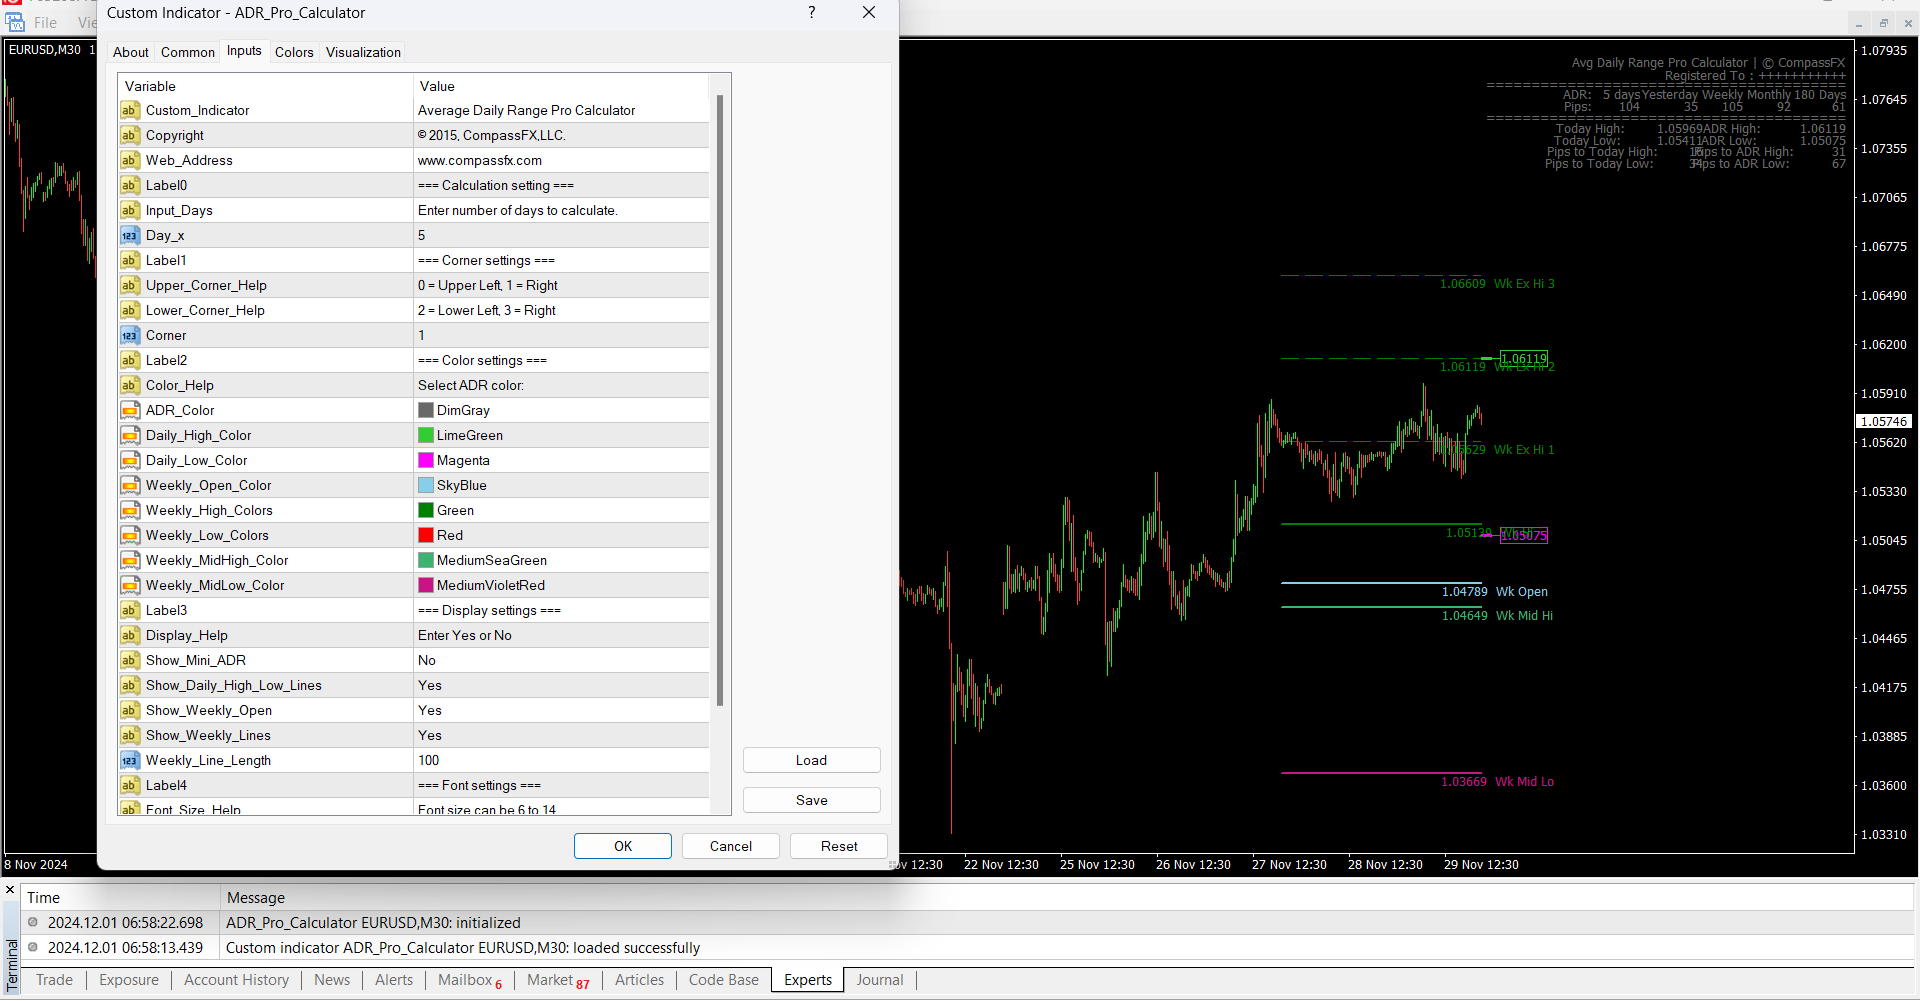The width and height of the screenshot is (1920, 1001).
Task: Click the Weekly_Low_Colors variable icon
Action: point(130,536)
